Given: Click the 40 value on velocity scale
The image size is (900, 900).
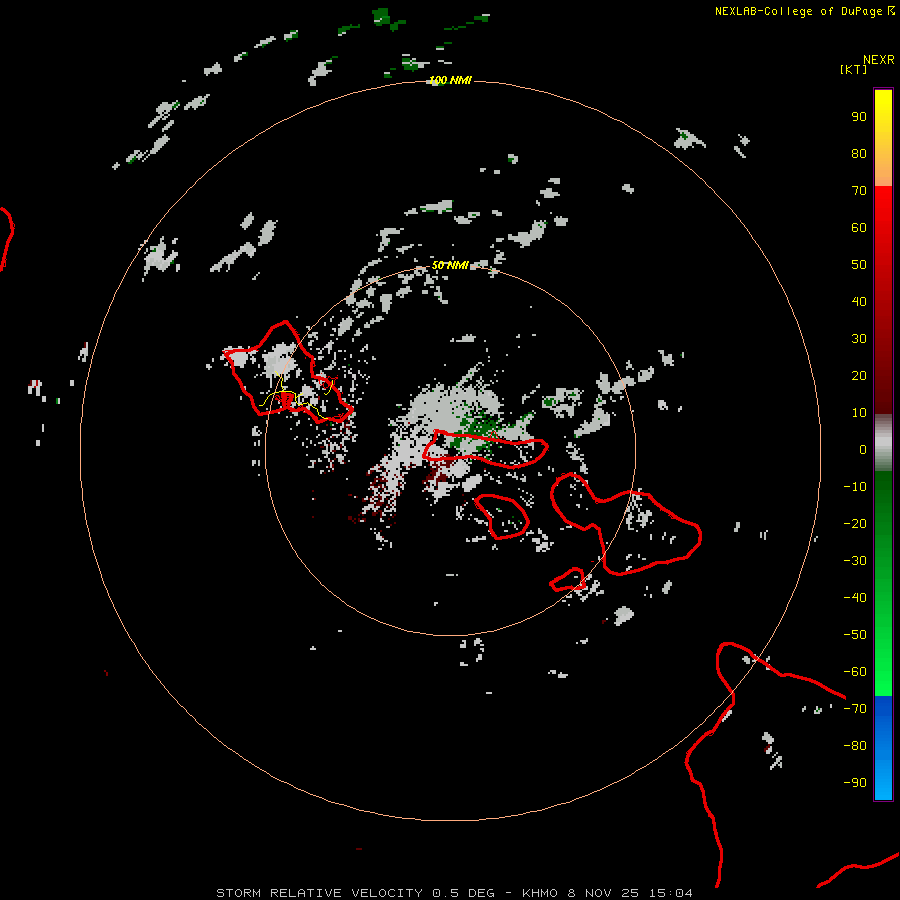Looking at the screenshot, I should (x=859, y=302).
